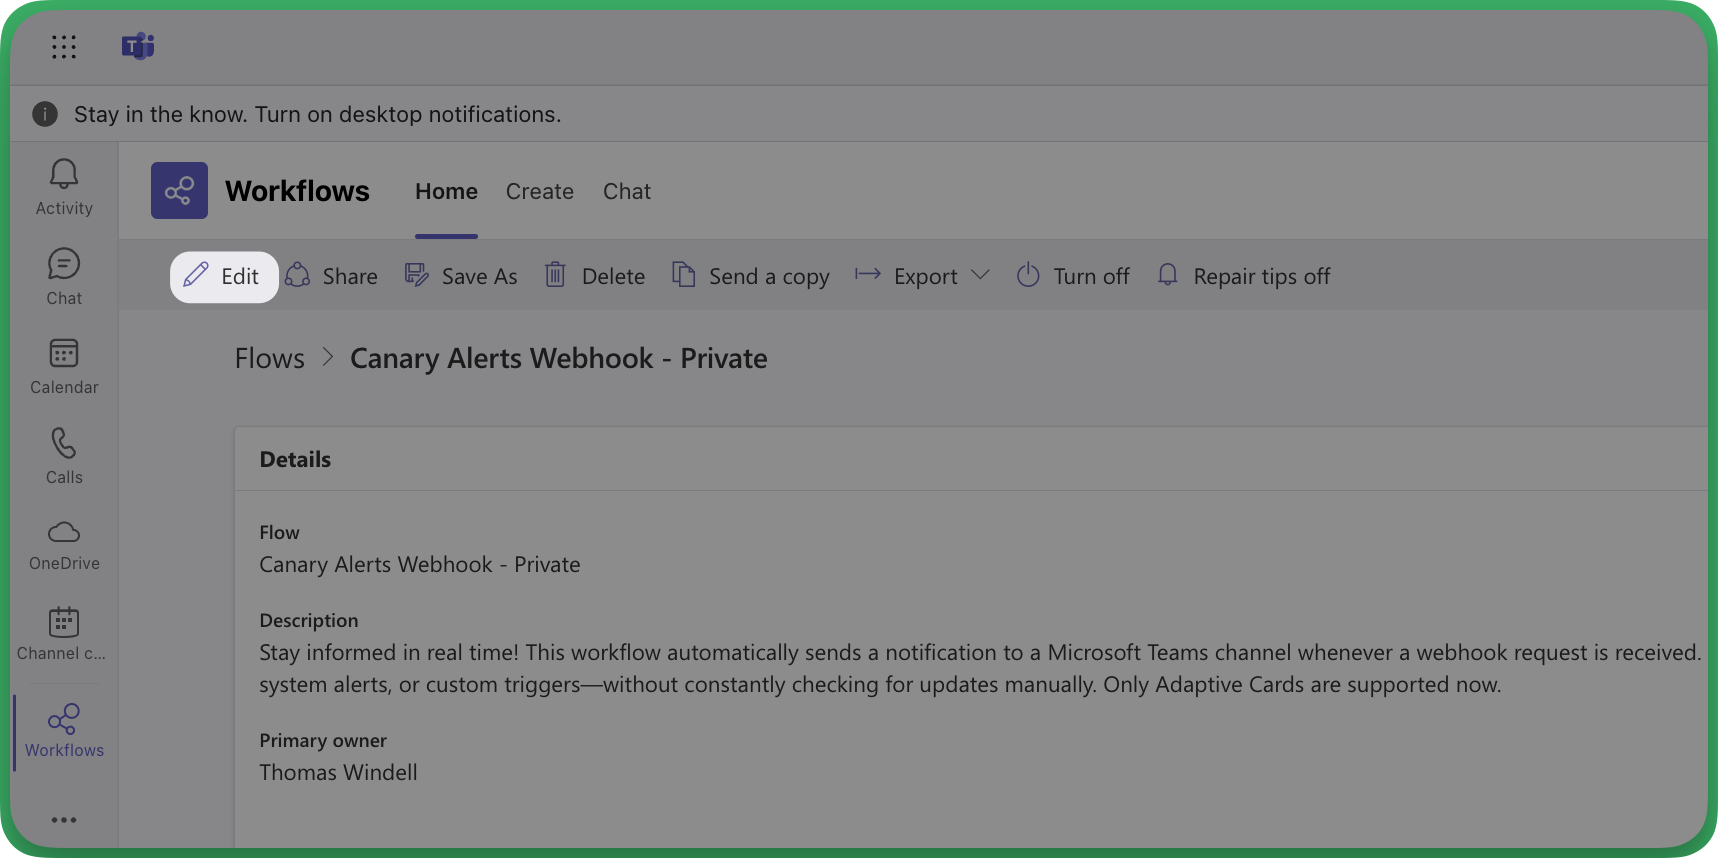Click the Workflows app logo tile

179,191
